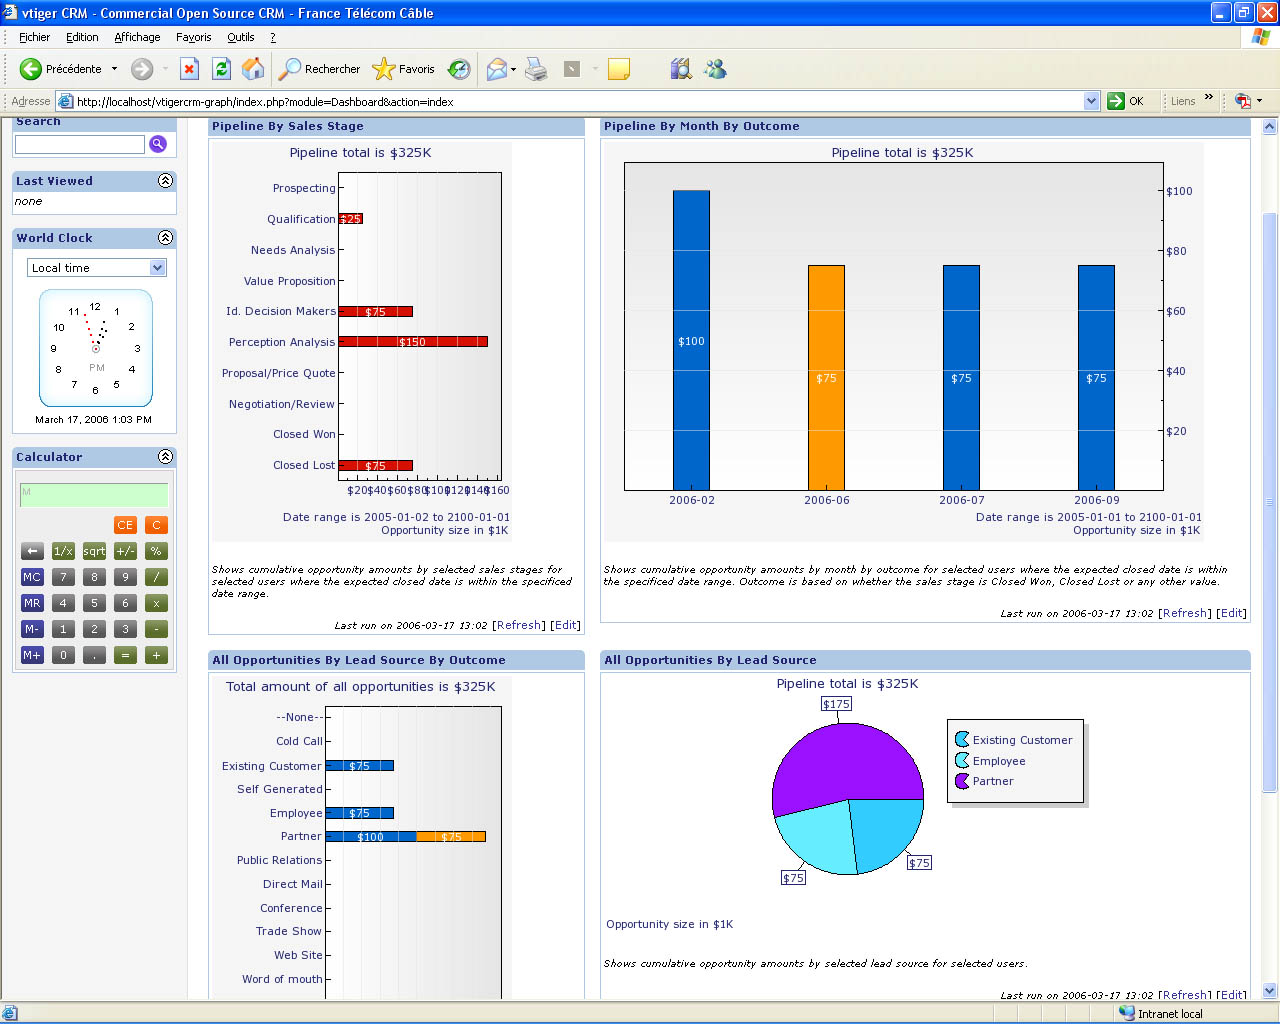Click Refresh under Pipeline By Month By Outcome

[x=1185, y=613]
